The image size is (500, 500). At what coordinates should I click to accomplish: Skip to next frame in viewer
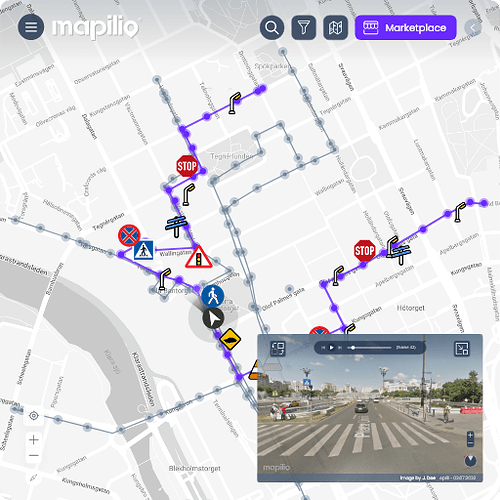pos(340,348)
